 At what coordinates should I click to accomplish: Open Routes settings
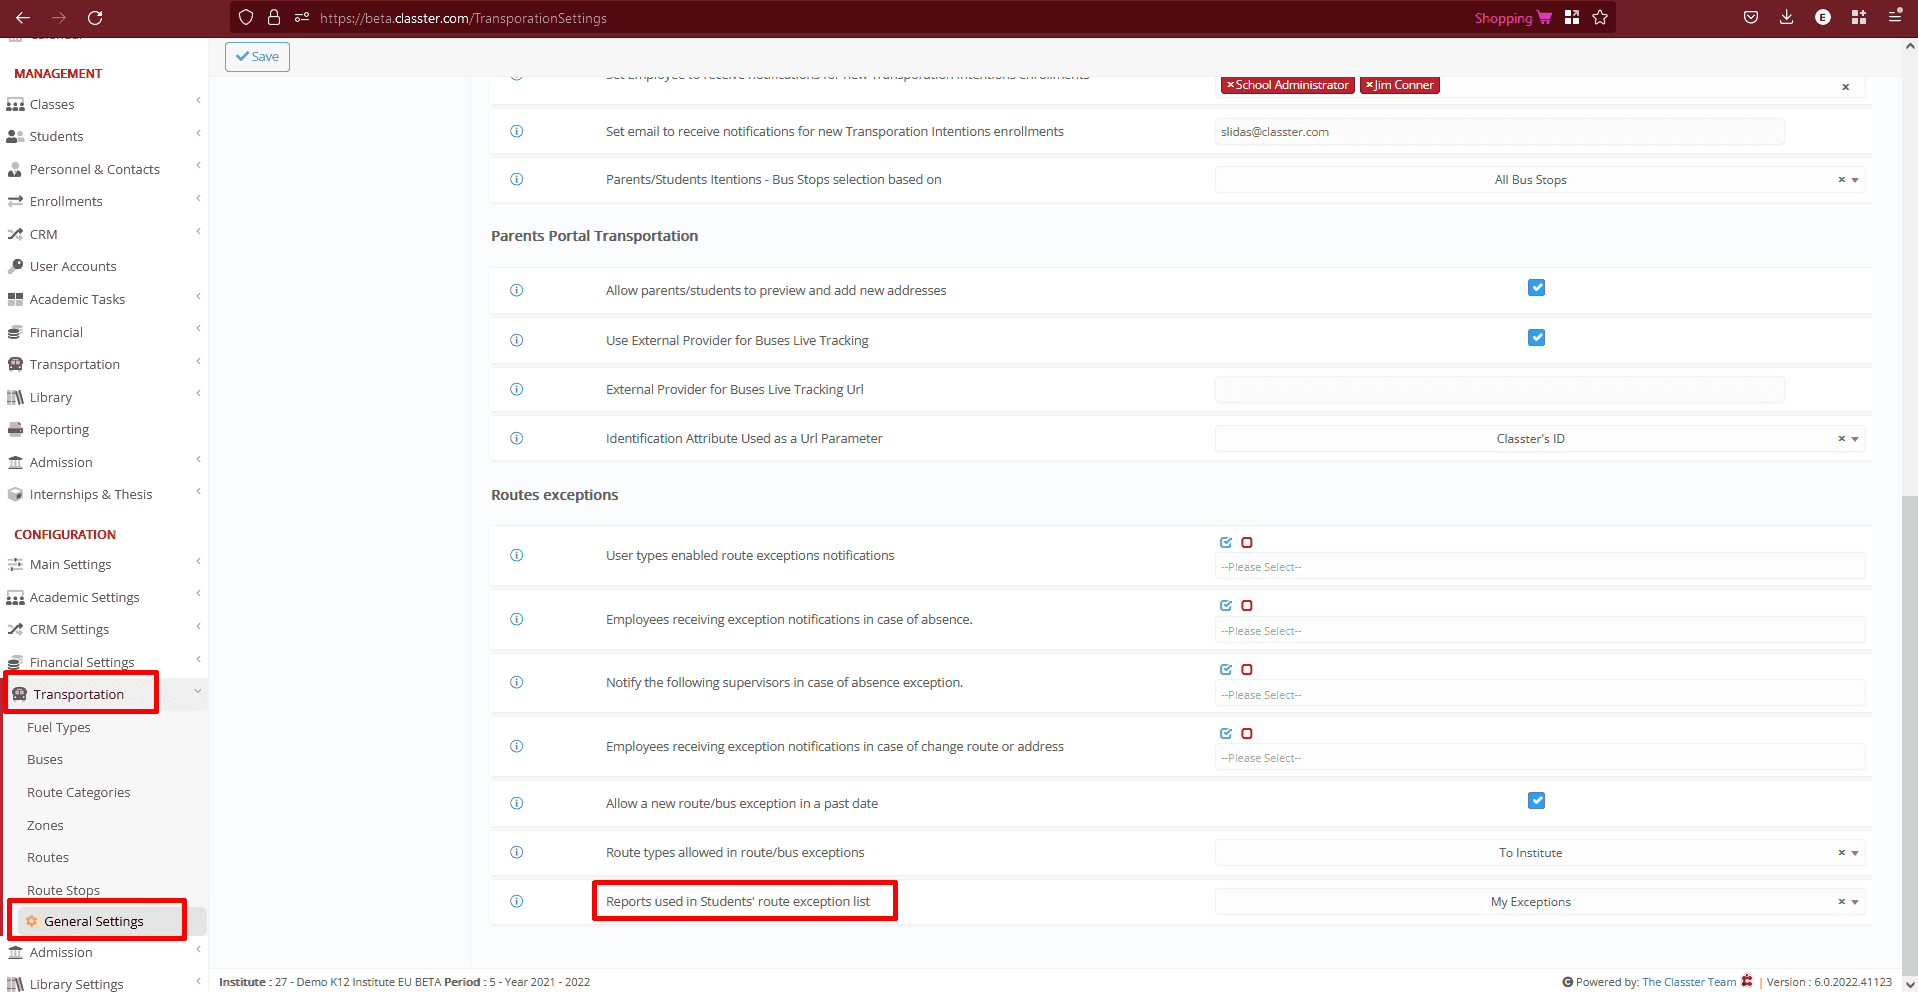coord(48,857)
